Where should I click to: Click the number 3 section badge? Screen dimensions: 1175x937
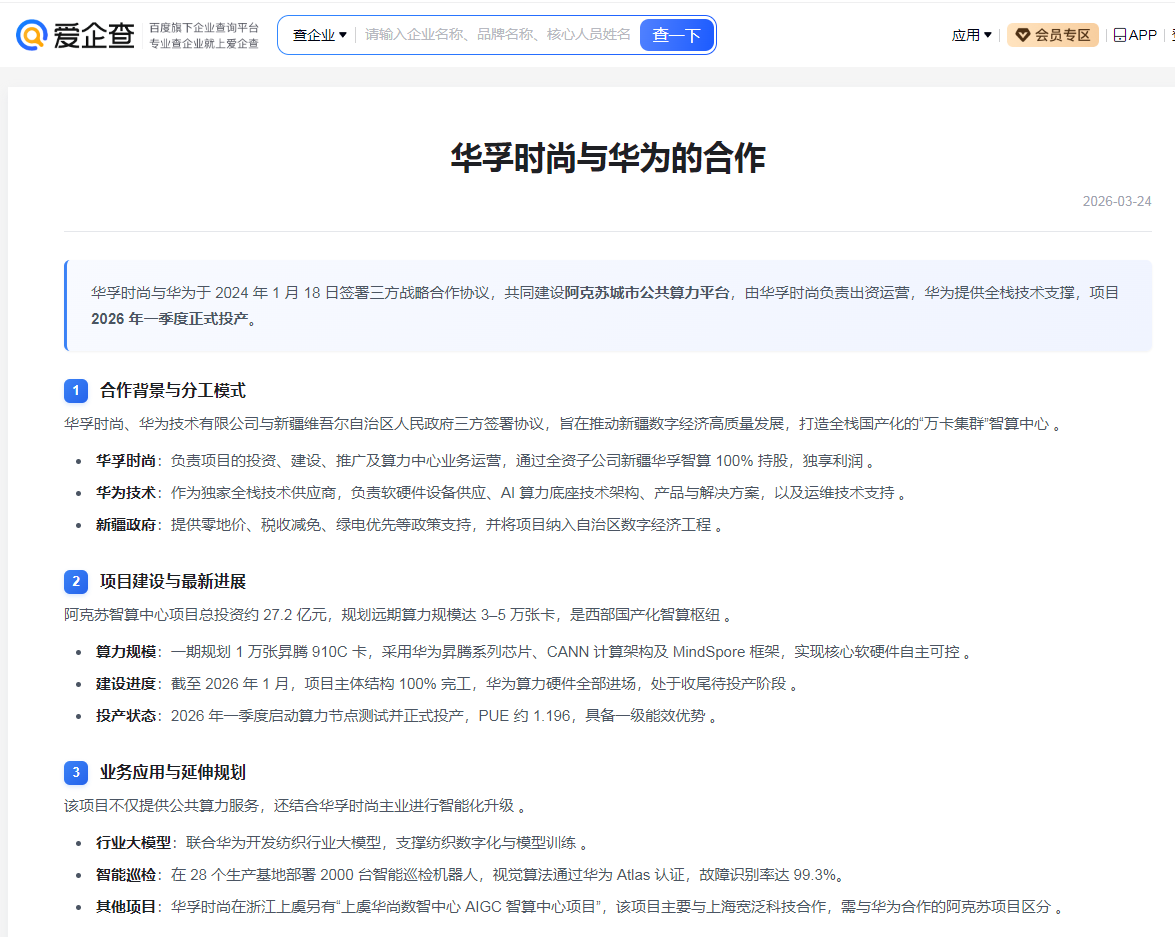coord(76,772)
